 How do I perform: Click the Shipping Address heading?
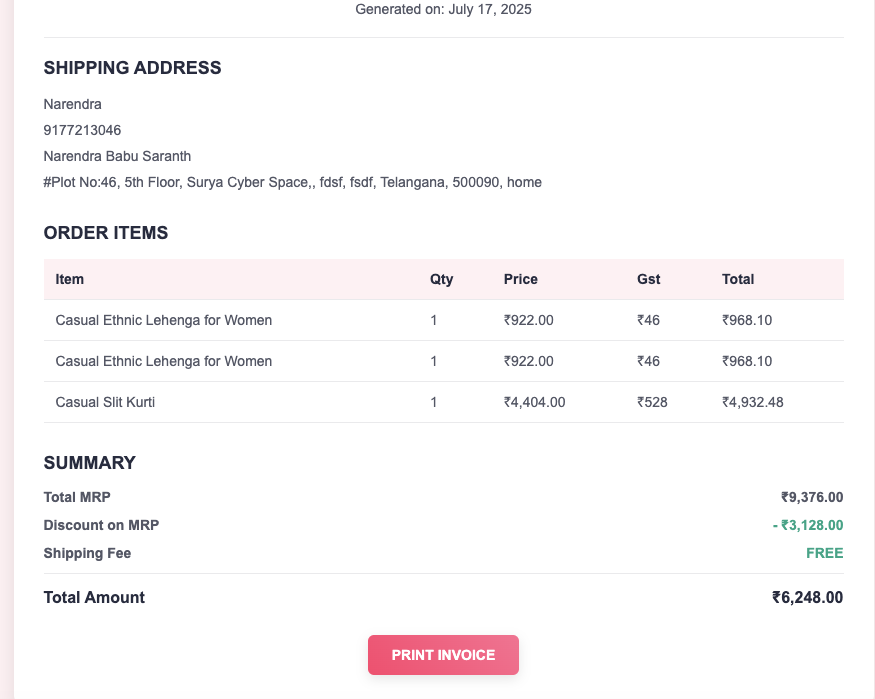pyautogui.click(x=132, y=68)
